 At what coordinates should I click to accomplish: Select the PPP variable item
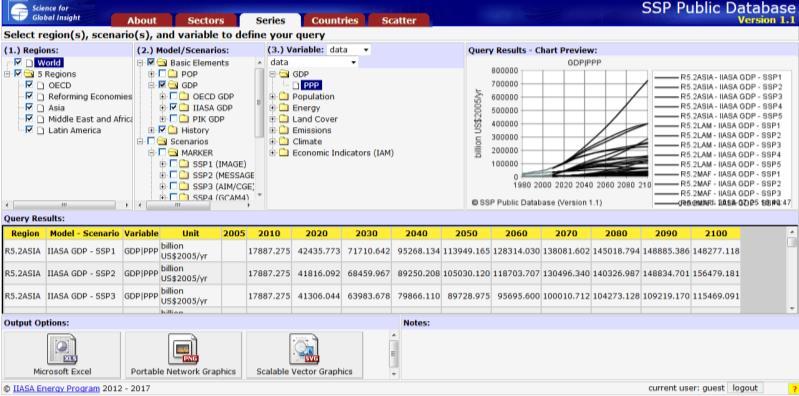[311, 85]
